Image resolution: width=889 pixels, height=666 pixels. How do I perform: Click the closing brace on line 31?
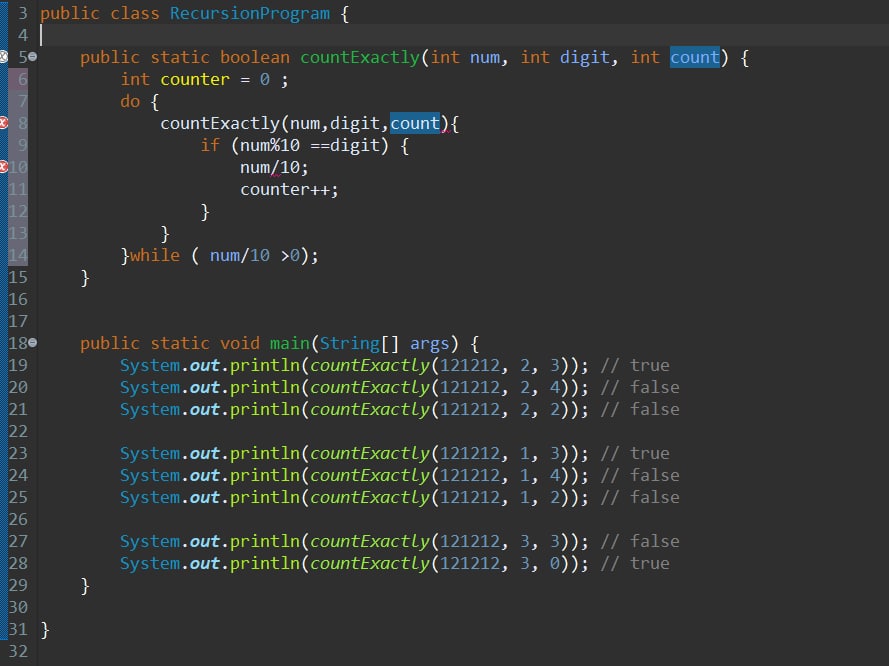[45, 630]
